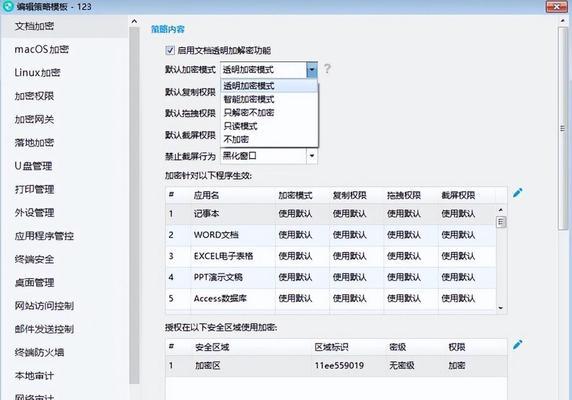Click the pencil edit icon beside program table
This screenshot has width=572, height=400.
point(518,193)
